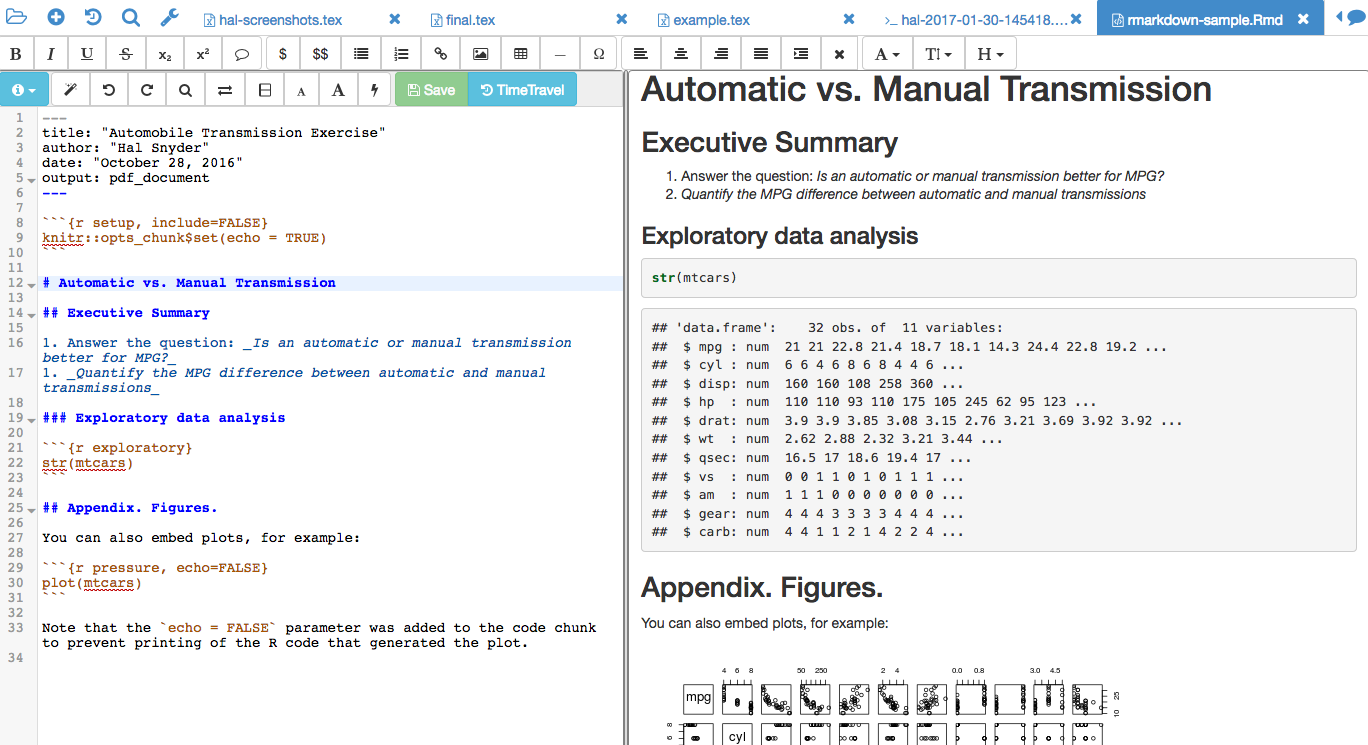
Task: Insert a table using grid icon
Action: coord(521,54)
